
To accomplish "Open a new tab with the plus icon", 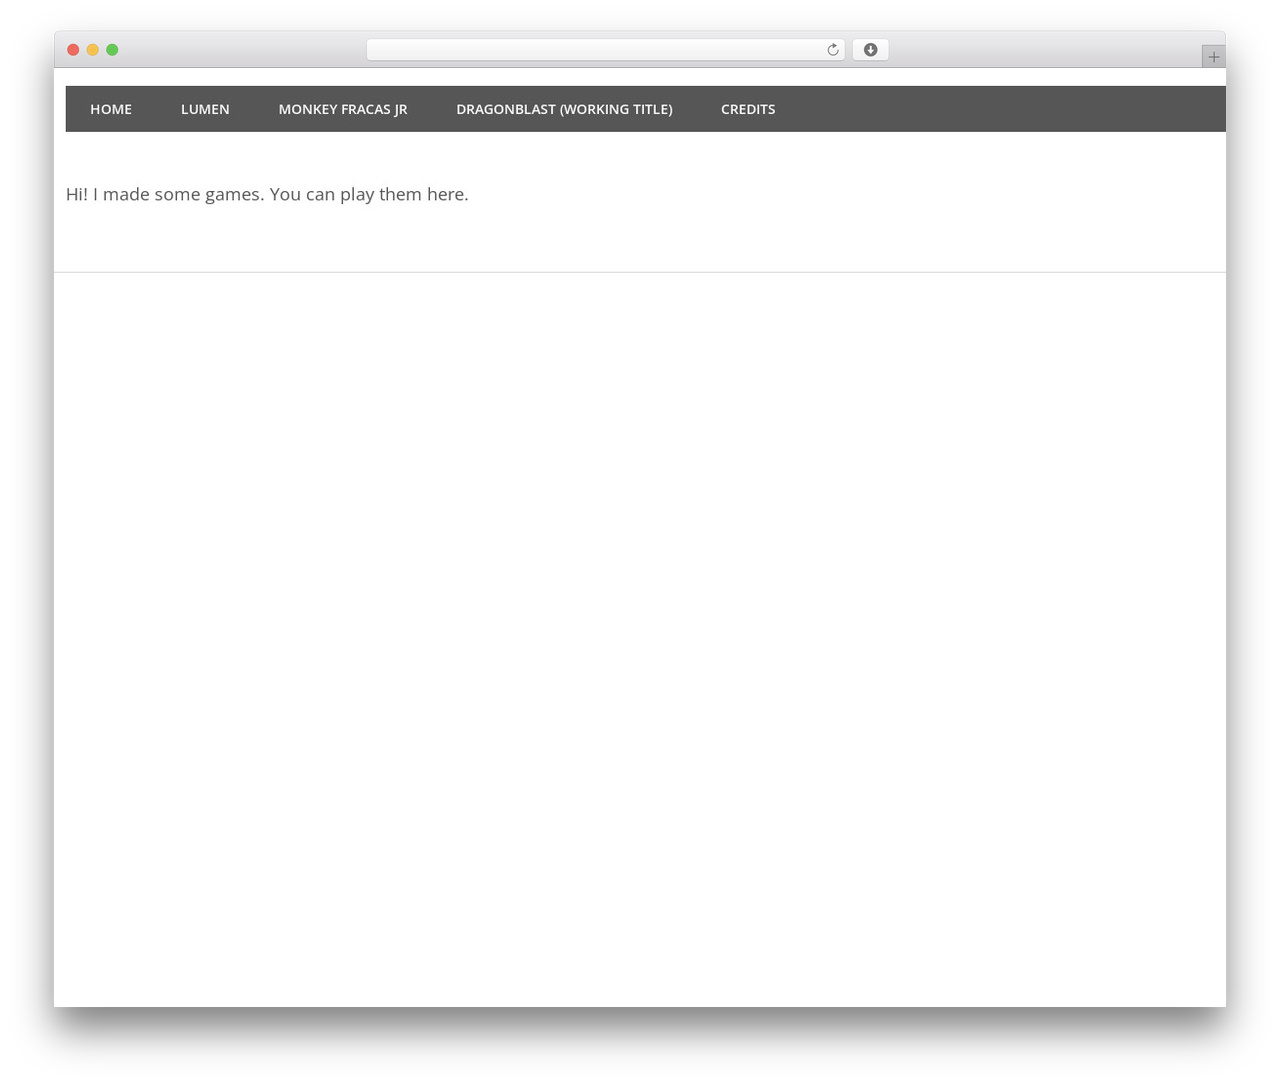I will tap(1213, 57).
